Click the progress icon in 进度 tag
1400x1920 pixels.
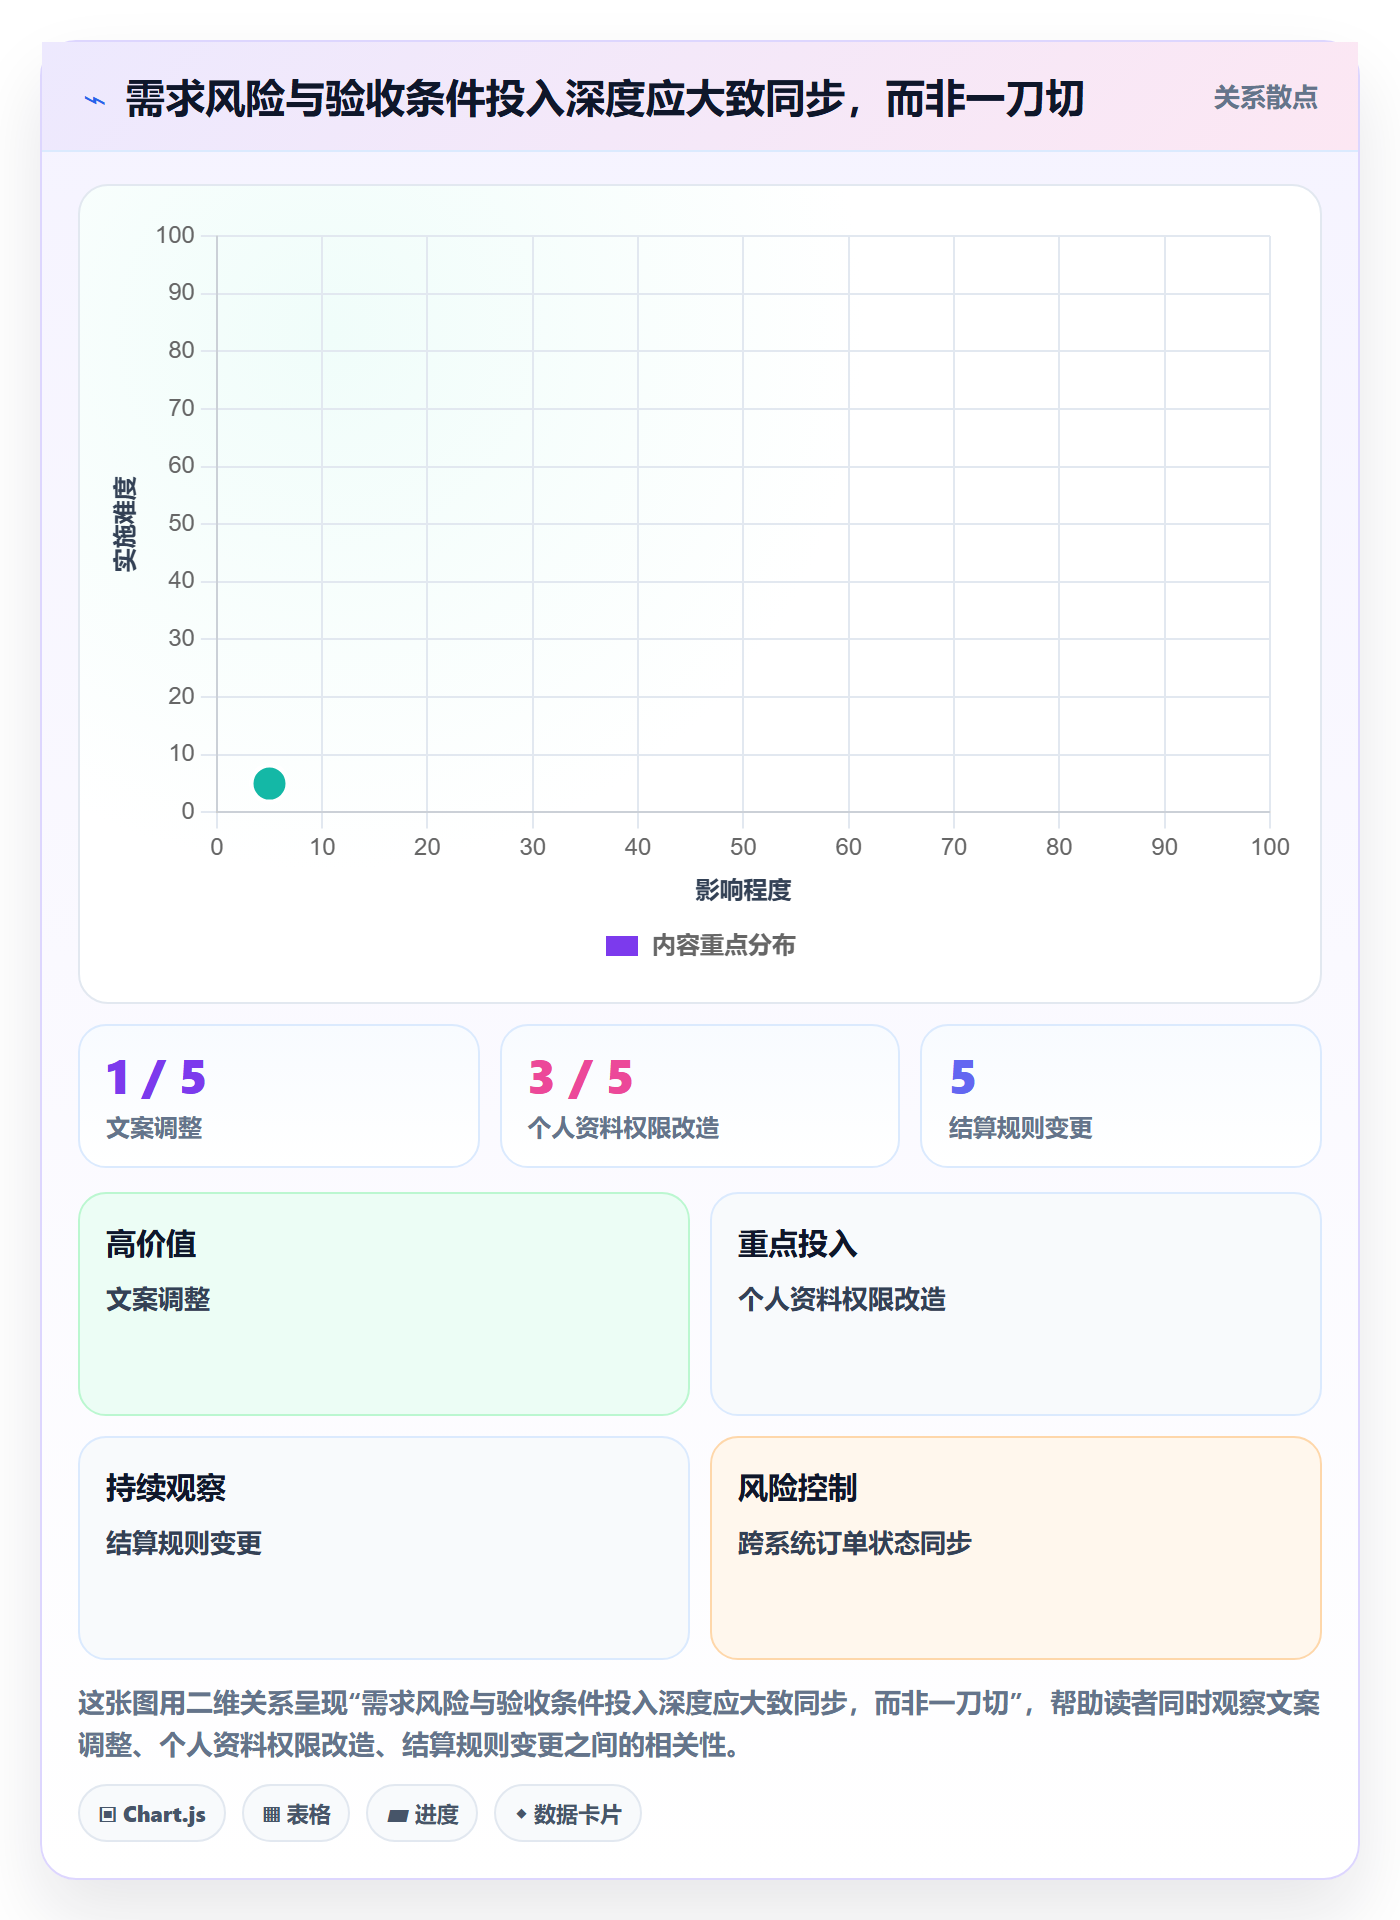coord(397,1816)
